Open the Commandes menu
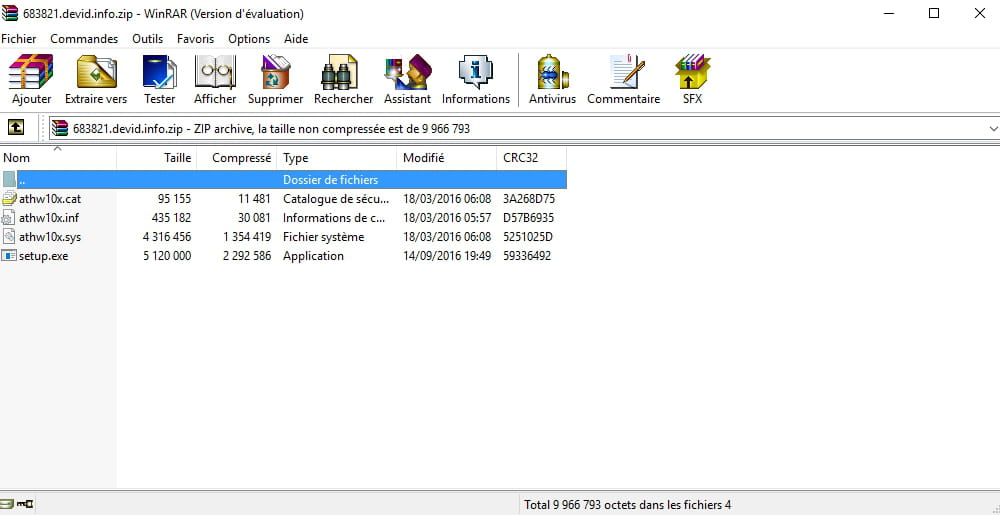The image size is (1000, 515). [x=84, y=39]
